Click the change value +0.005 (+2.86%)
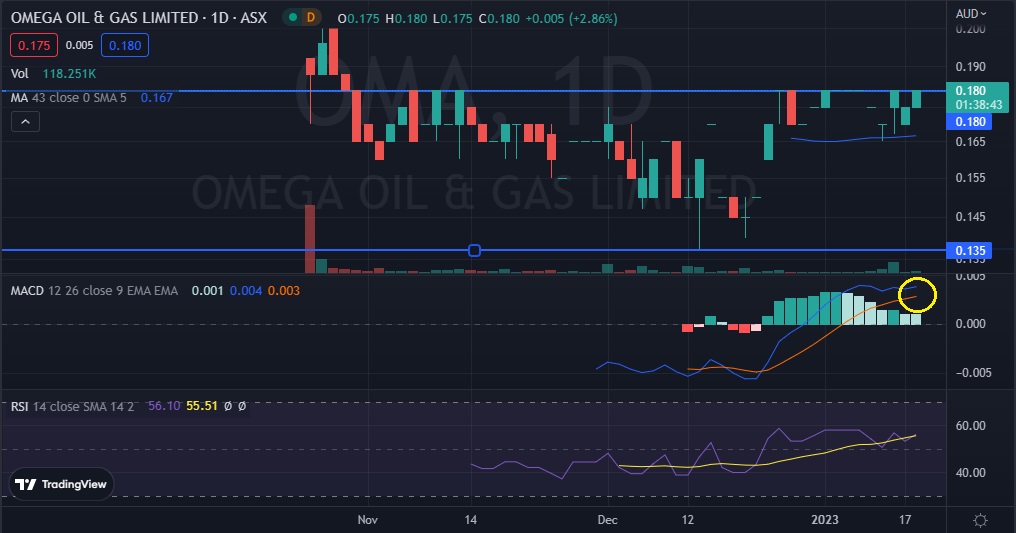Screen dimensions: 1016x533 tap(571, 18)
